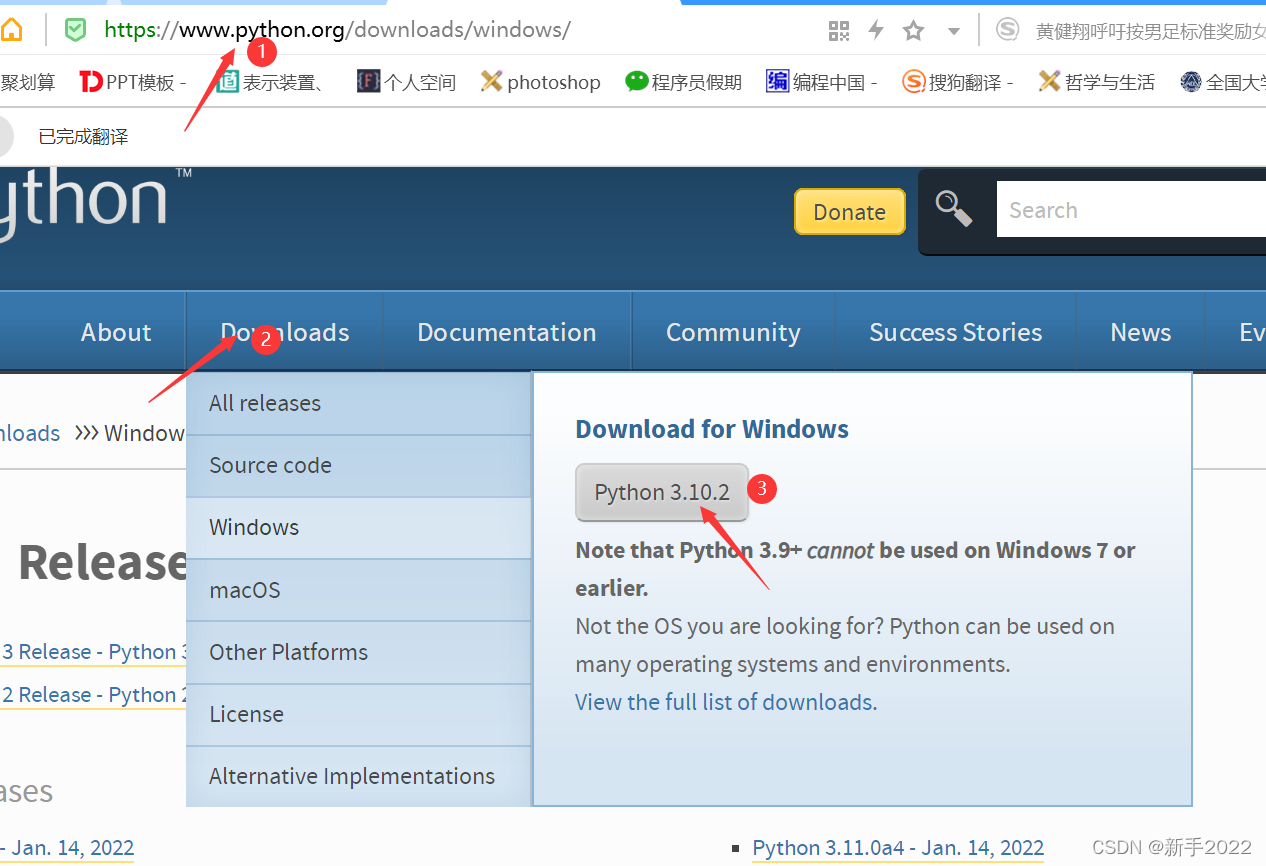Click the browser home icon
The width and height of the screenshot is (1266, 866).
pyautogui.click(x=10, y=30)
